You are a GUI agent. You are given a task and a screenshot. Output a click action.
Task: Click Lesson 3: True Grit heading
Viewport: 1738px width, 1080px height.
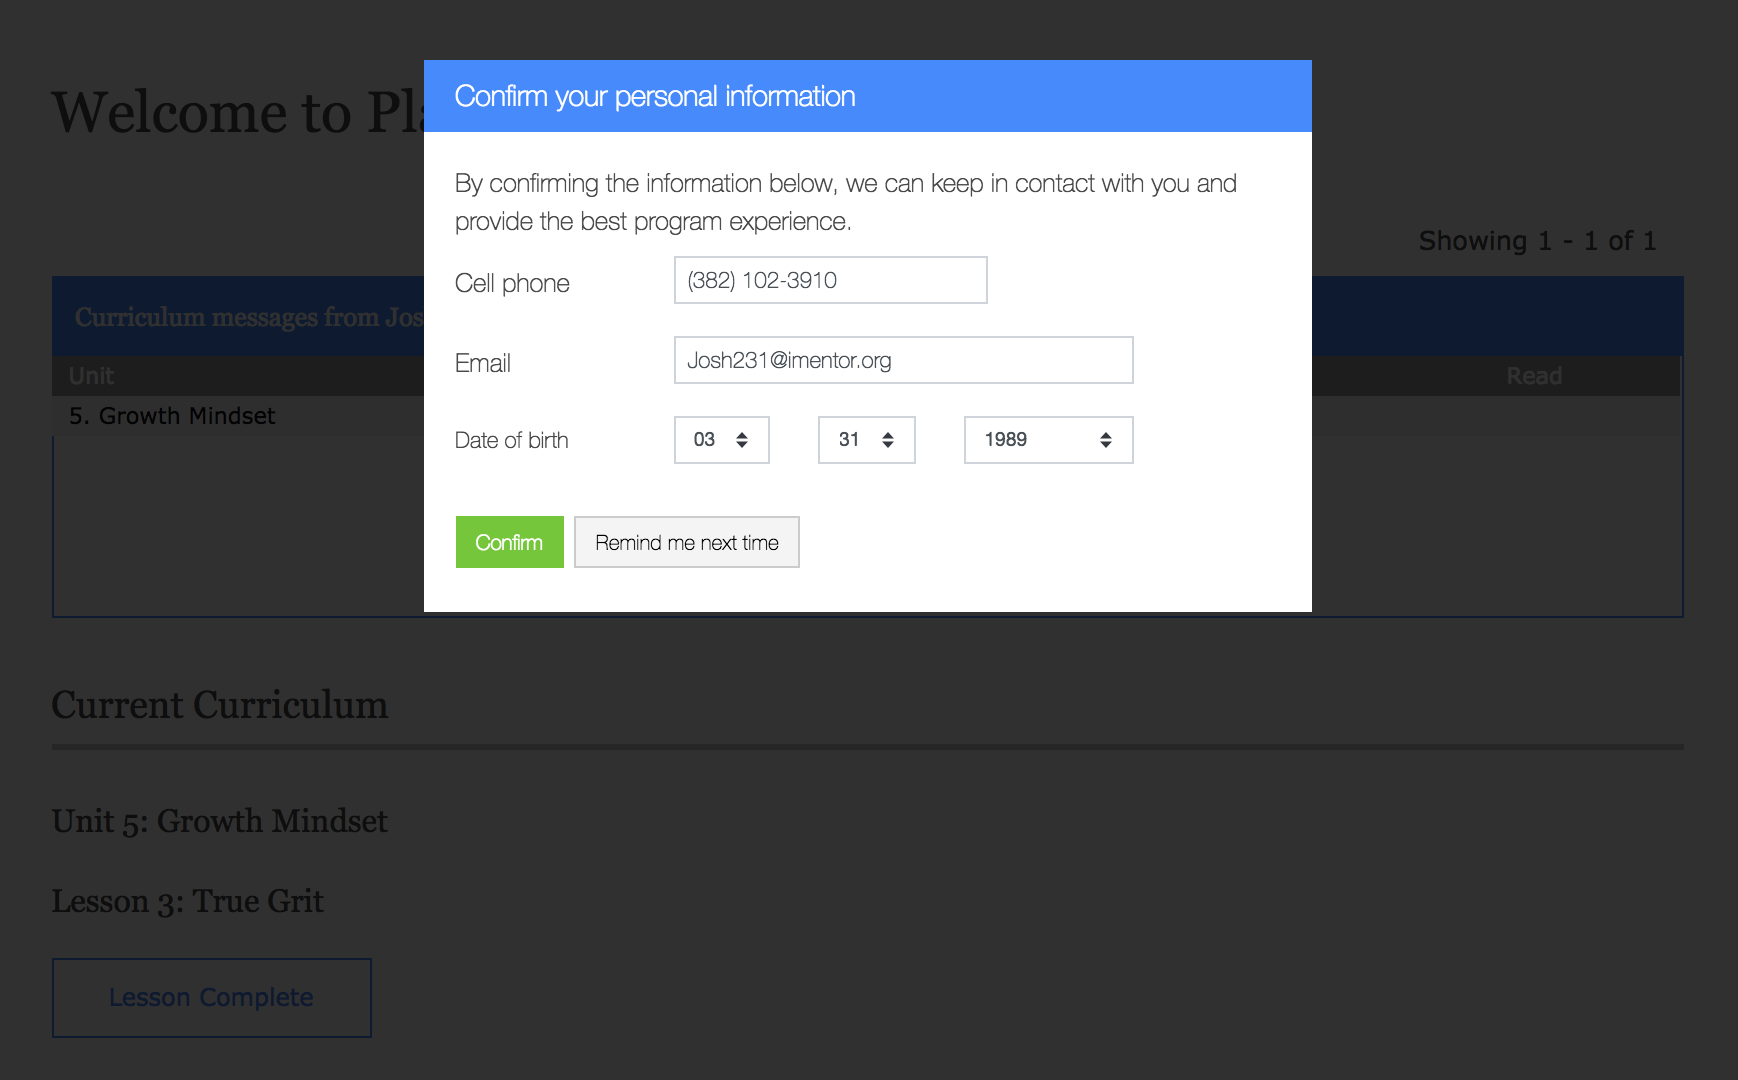(x=187, y=901)
